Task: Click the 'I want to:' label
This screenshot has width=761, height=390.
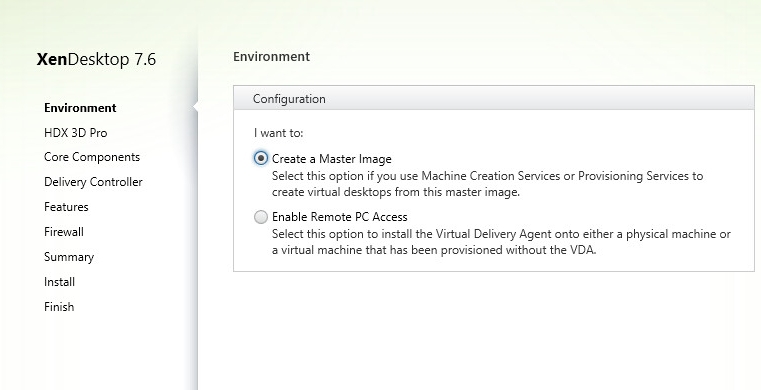Action: tap(279, 133)
